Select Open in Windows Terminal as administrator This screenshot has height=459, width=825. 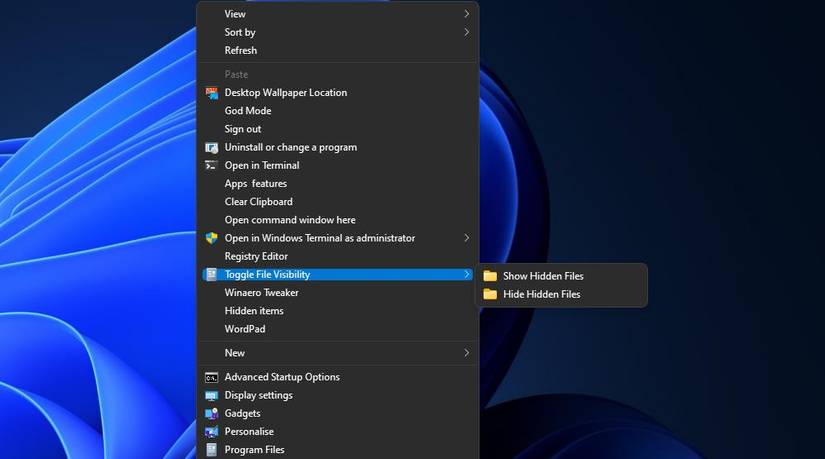pos(338,238)
